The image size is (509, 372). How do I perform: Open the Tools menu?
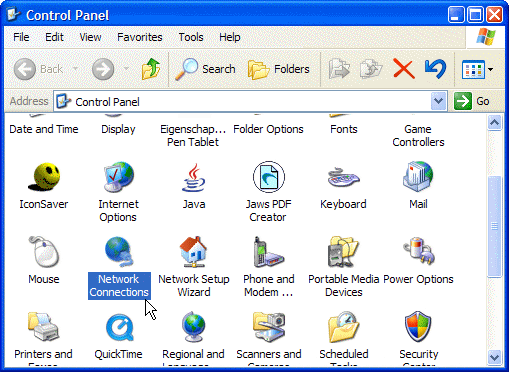191,37
